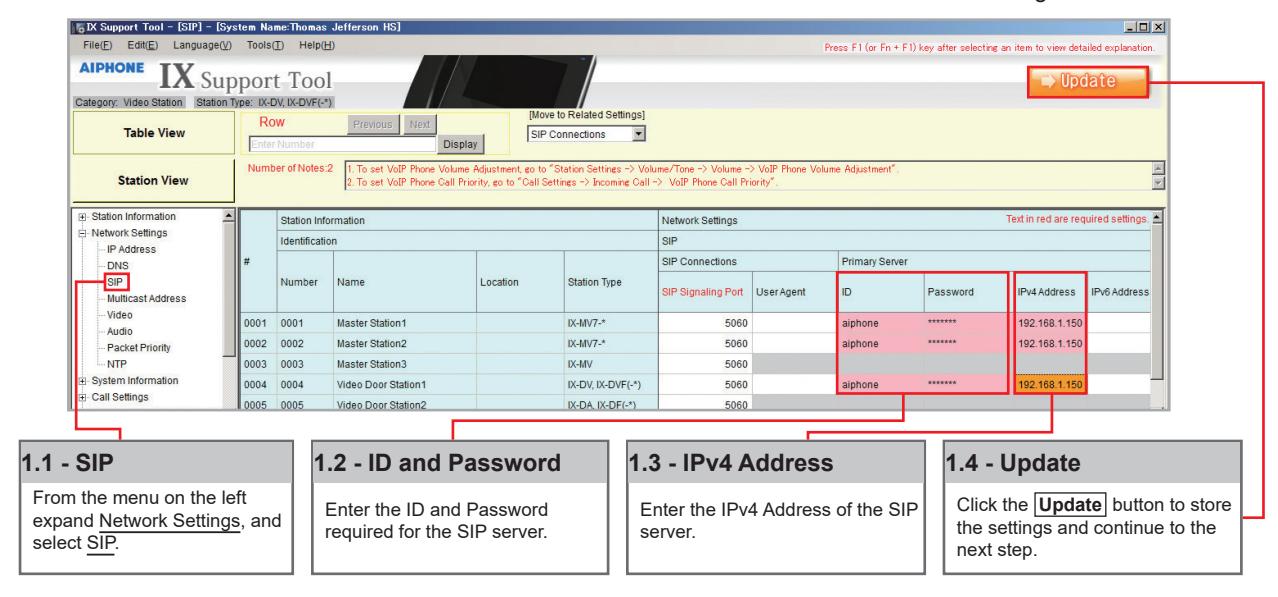This screenshot has width=1278, height=597.
Task: Click the Master Station3 name cell
Action: (404, 362)
